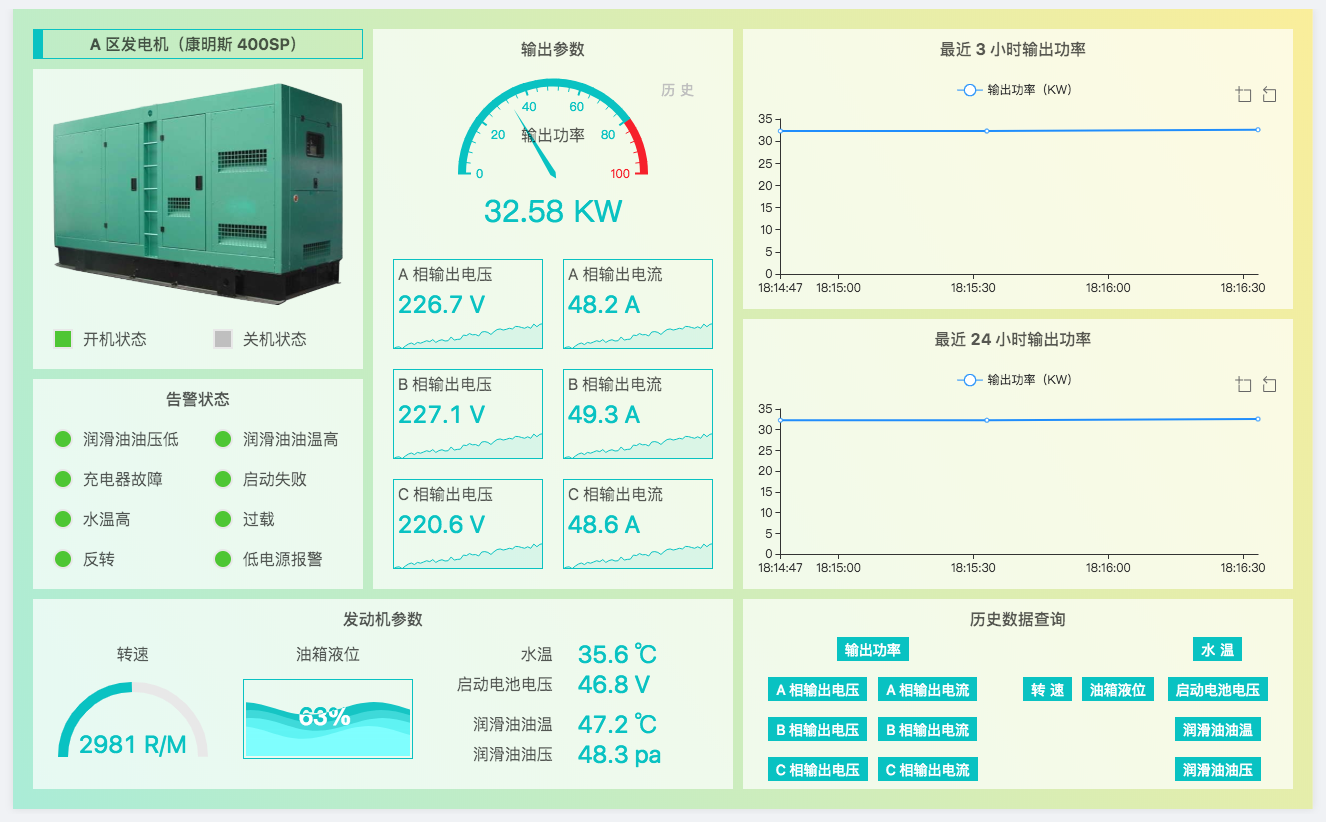This screenshot has width=1326, height=822.
Task: Click the 32.58 KW power reading
Action: [x=553, y=211]
